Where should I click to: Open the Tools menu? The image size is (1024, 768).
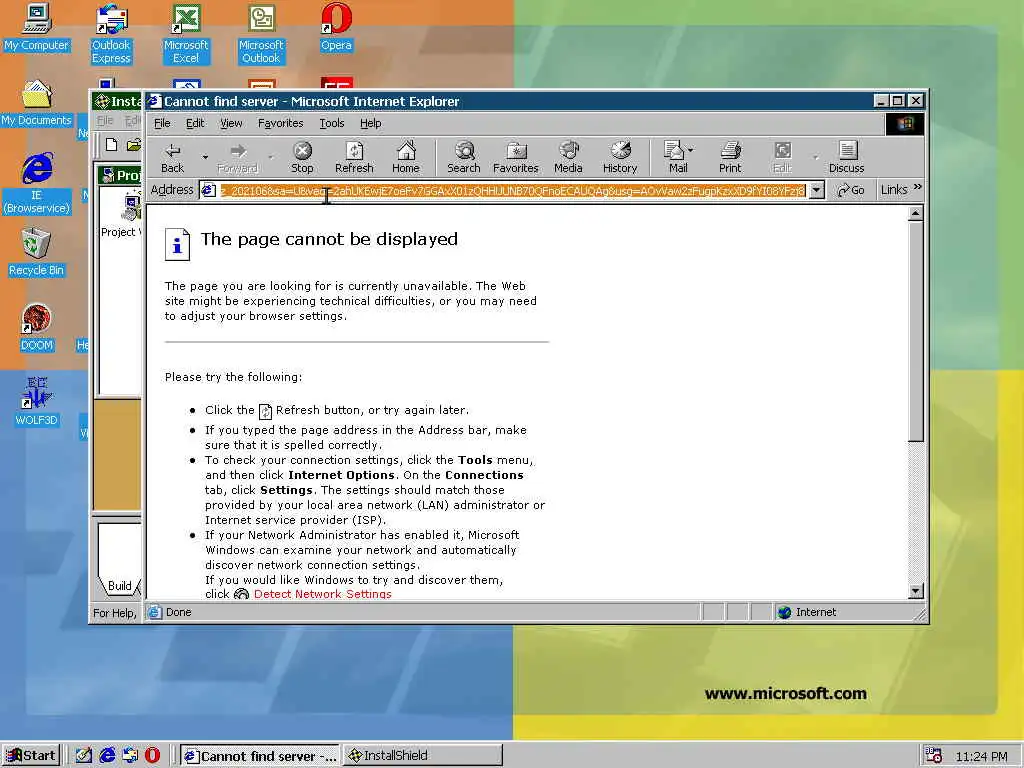coord(332,123)
